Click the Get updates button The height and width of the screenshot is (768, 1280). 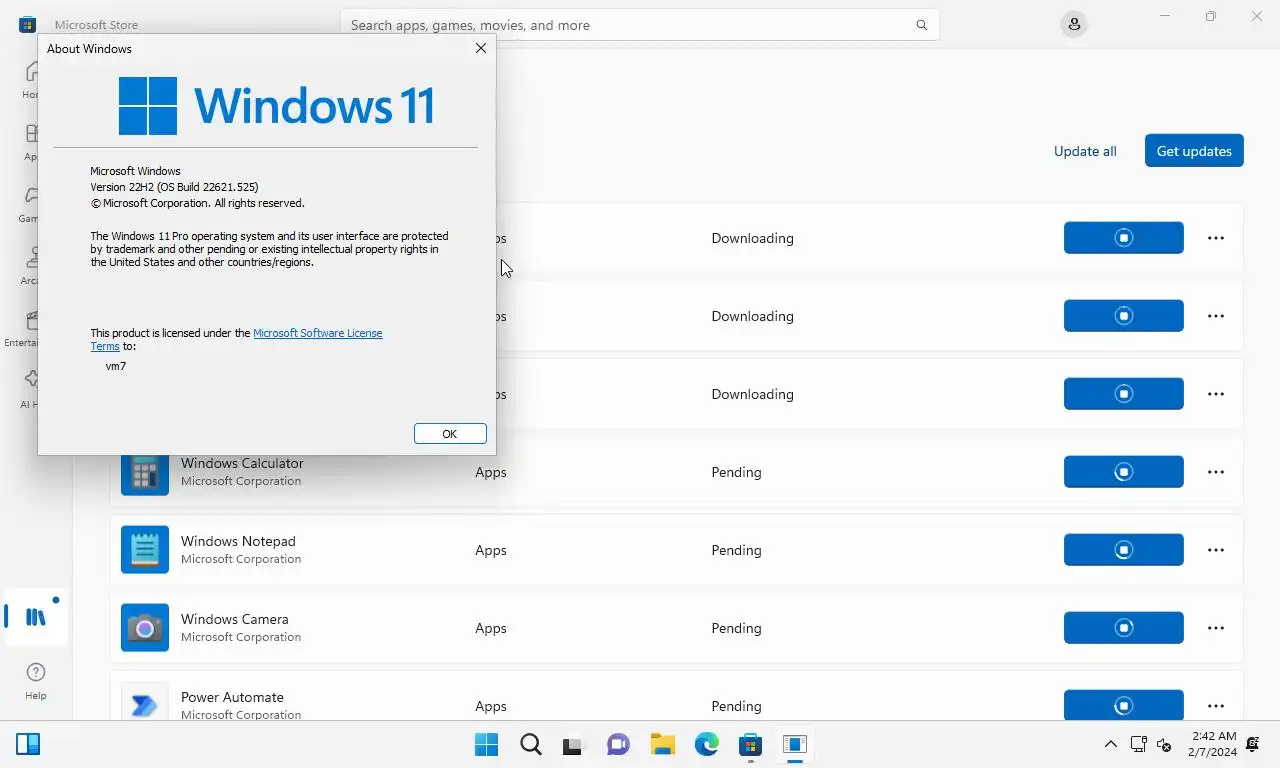click(x=1194, y=151)
